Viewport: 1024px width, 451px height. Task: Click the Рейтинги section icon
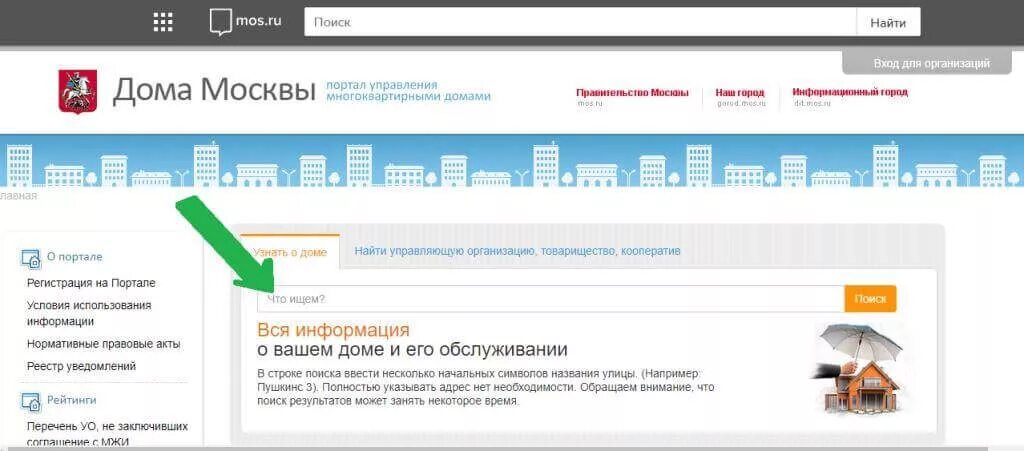pos(31,401)
